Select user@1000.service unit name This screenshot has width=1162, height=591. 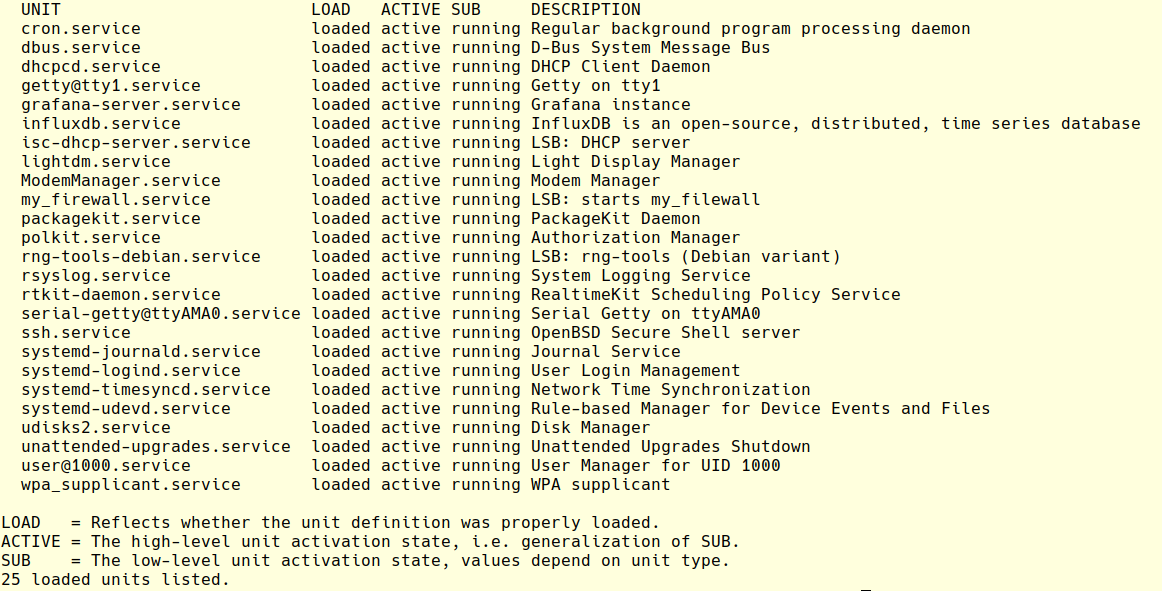[x=106, y=466]
